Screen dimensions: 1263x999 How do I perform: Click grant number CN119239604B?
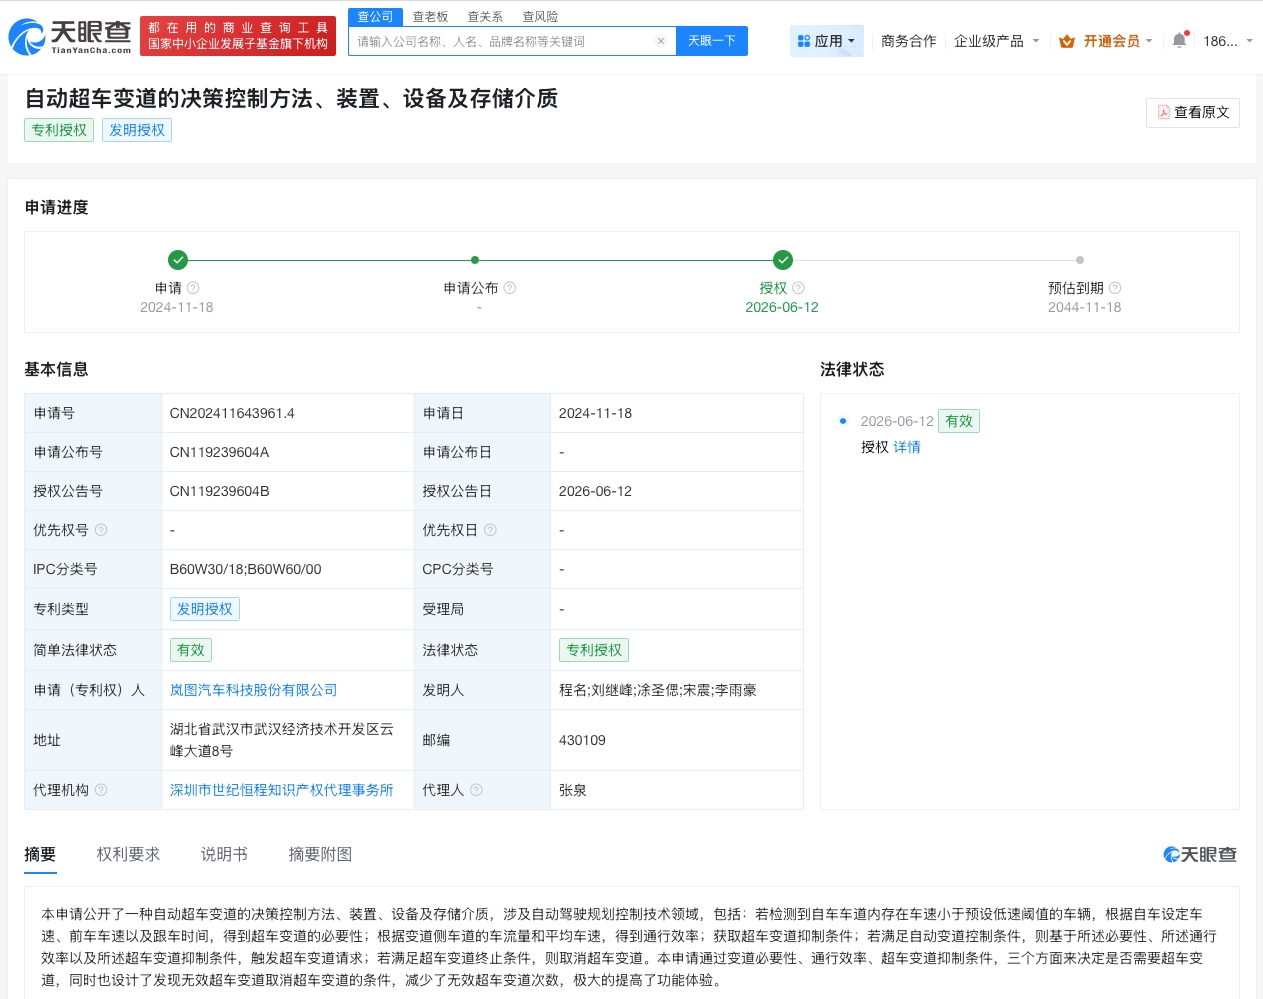(x=220, y=491)
